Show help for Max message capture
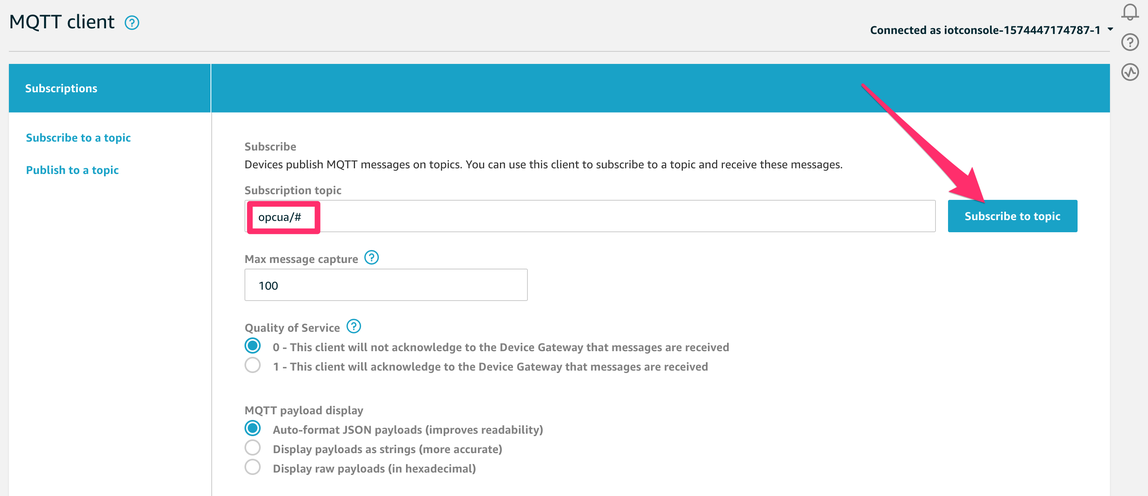 (x=372, y=258)
